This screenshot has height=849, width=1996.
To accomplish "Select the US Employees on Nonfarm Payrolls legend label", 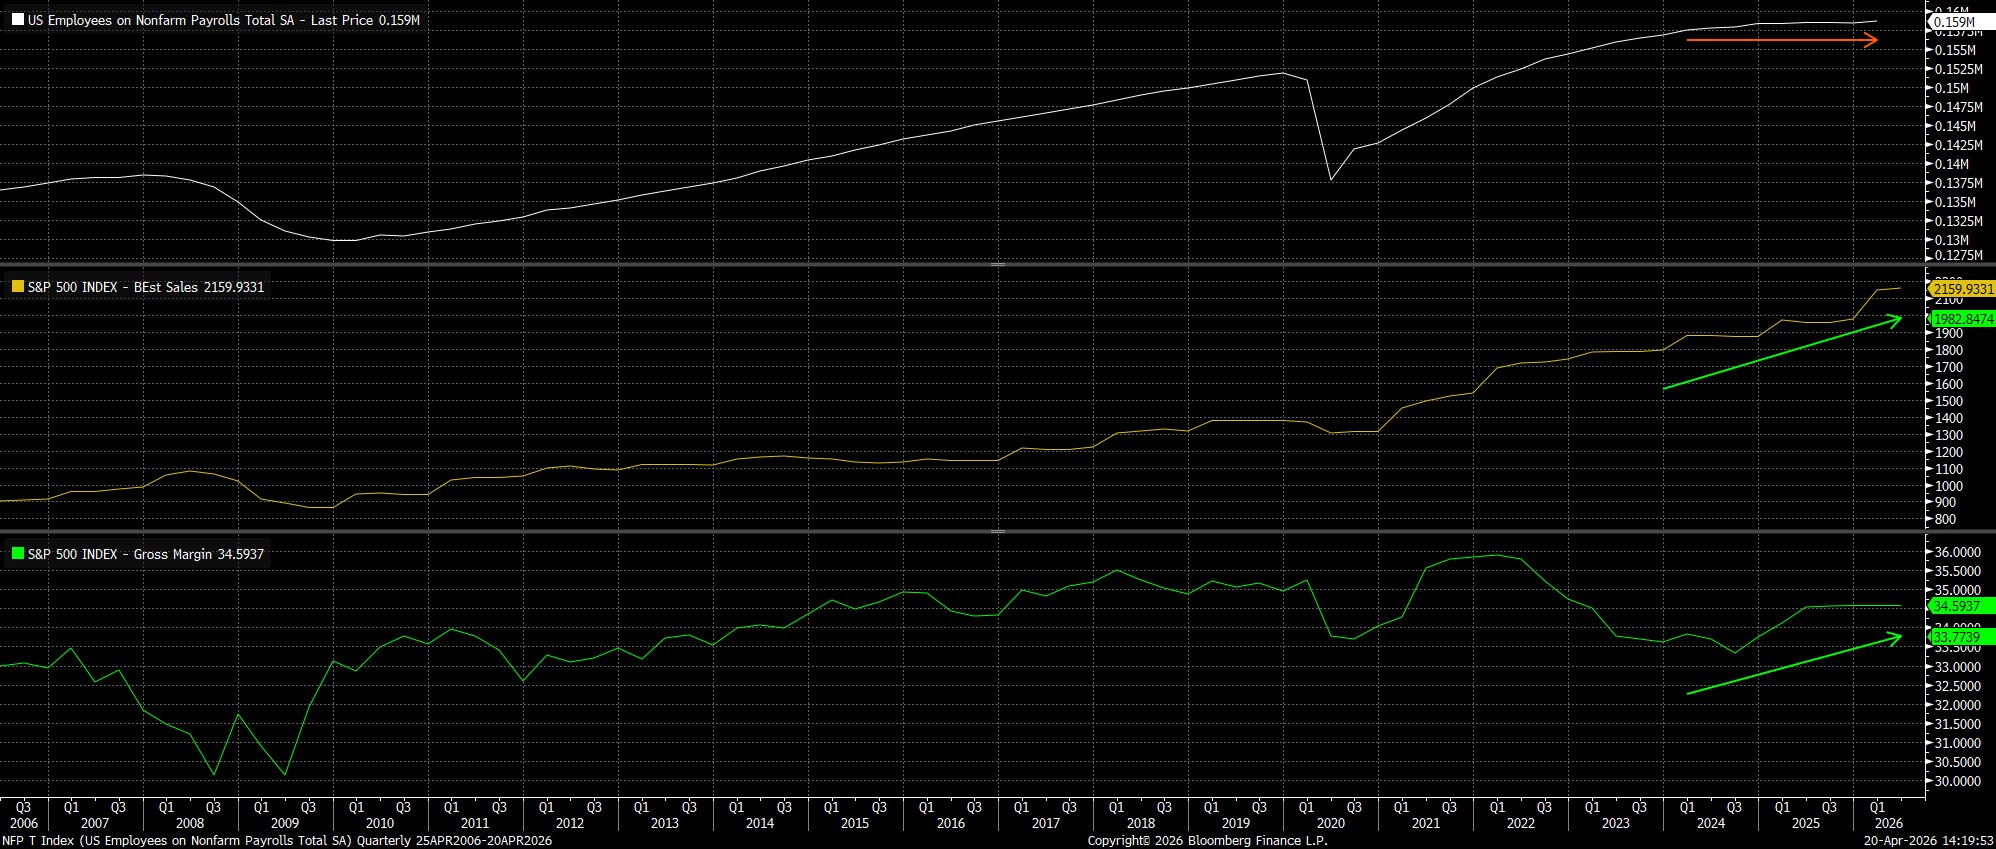I will 224,20.
